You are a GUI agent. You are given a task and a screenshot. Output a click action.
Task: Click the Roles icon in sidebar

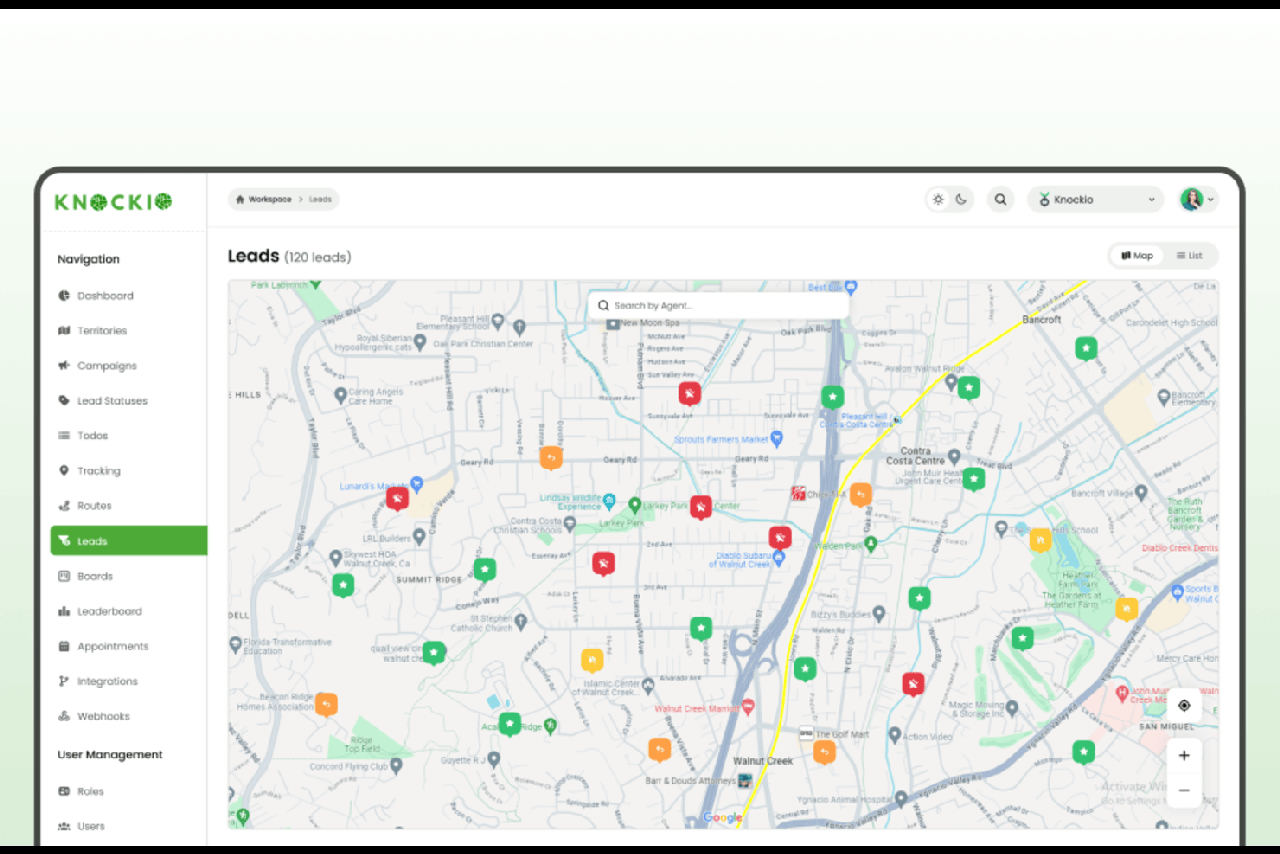(64, 791)
